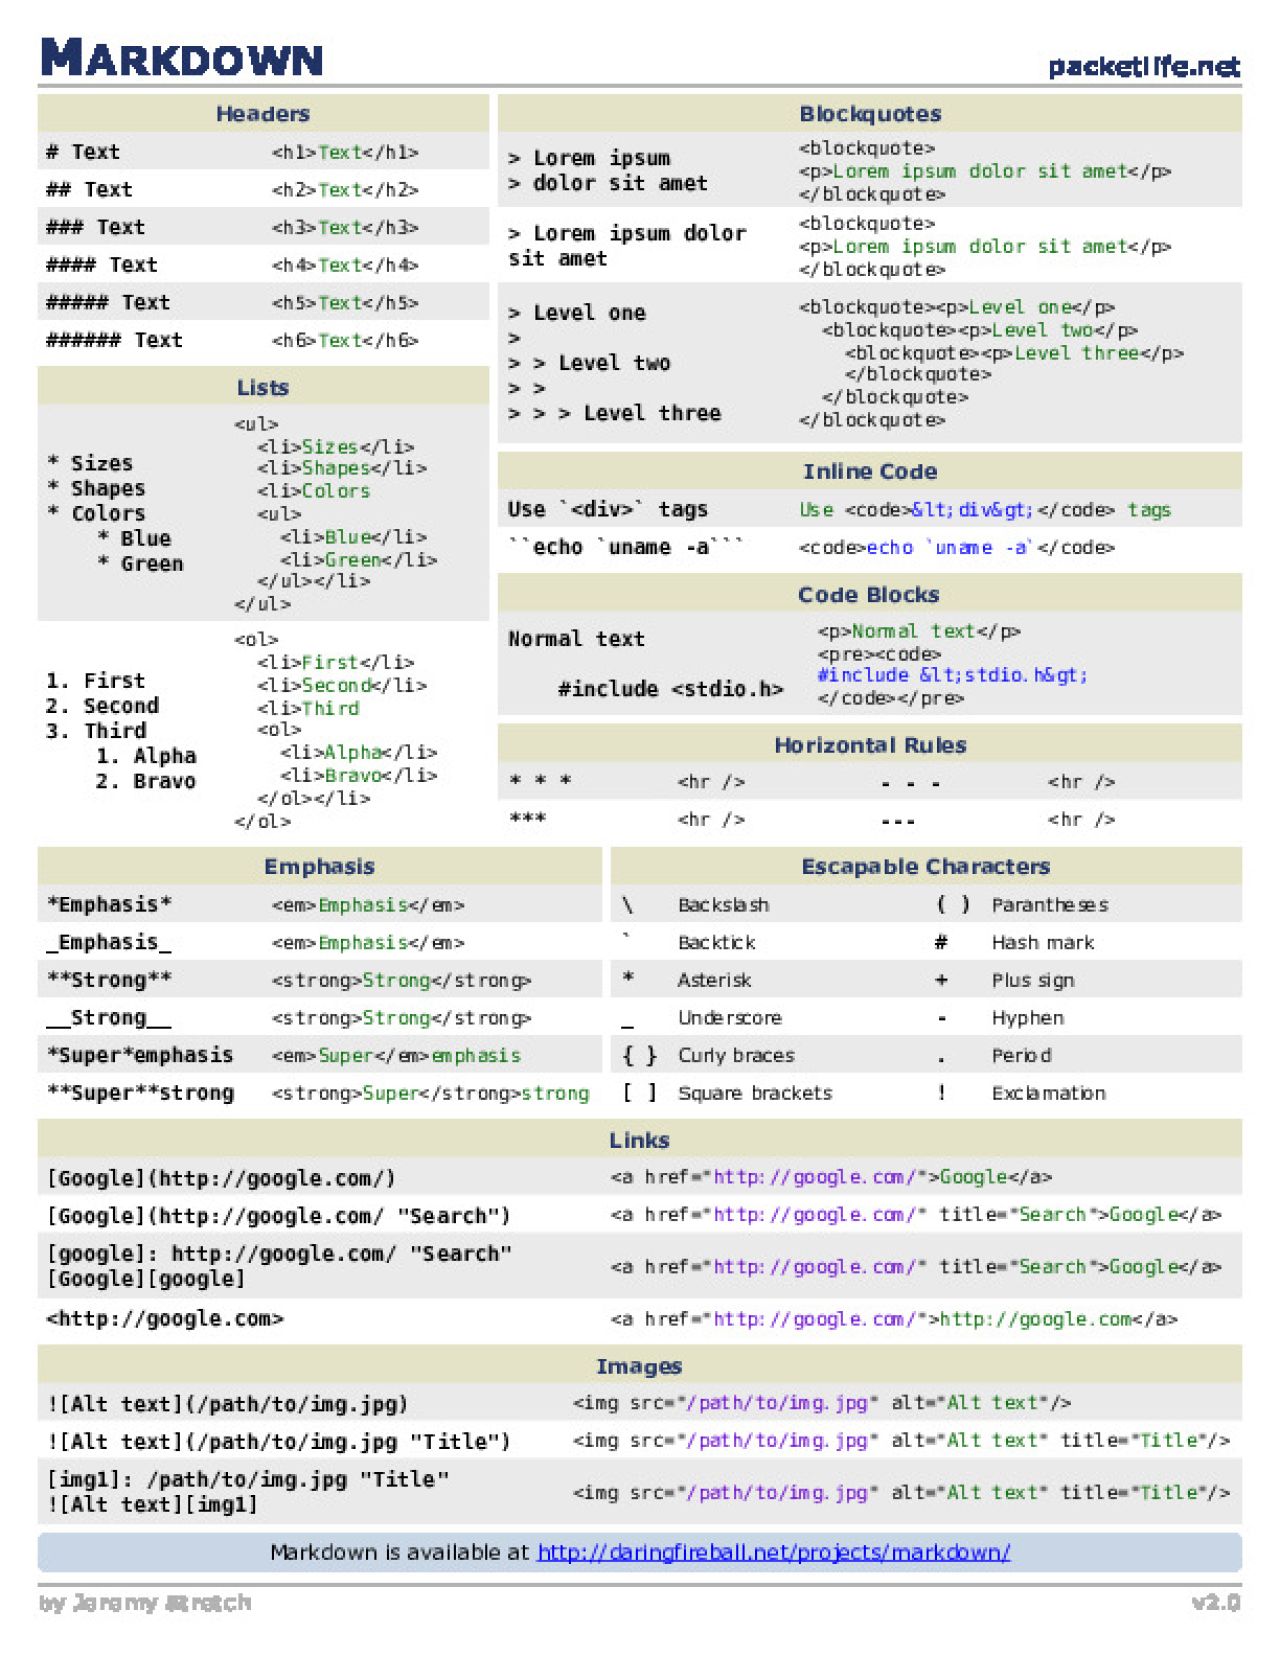Select the Lists section heading
Image resolution: width=1280 pixels, height=1656 pixels.
pyautogui.click(x=263, y=387)
